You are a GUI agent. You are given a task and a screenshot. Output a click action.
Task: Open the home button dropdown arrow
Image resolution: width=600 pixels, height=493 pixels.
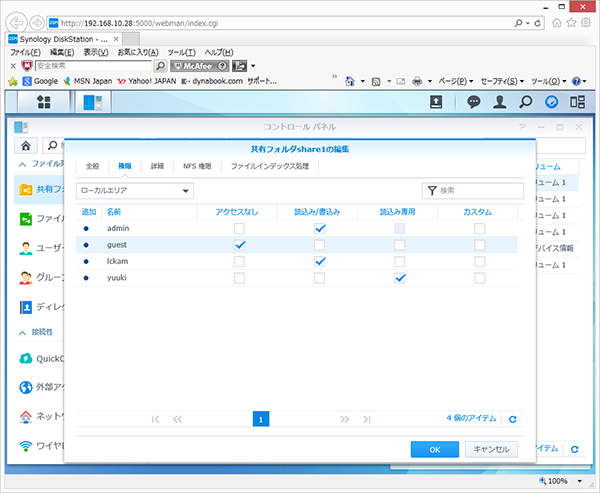(362, 81)
